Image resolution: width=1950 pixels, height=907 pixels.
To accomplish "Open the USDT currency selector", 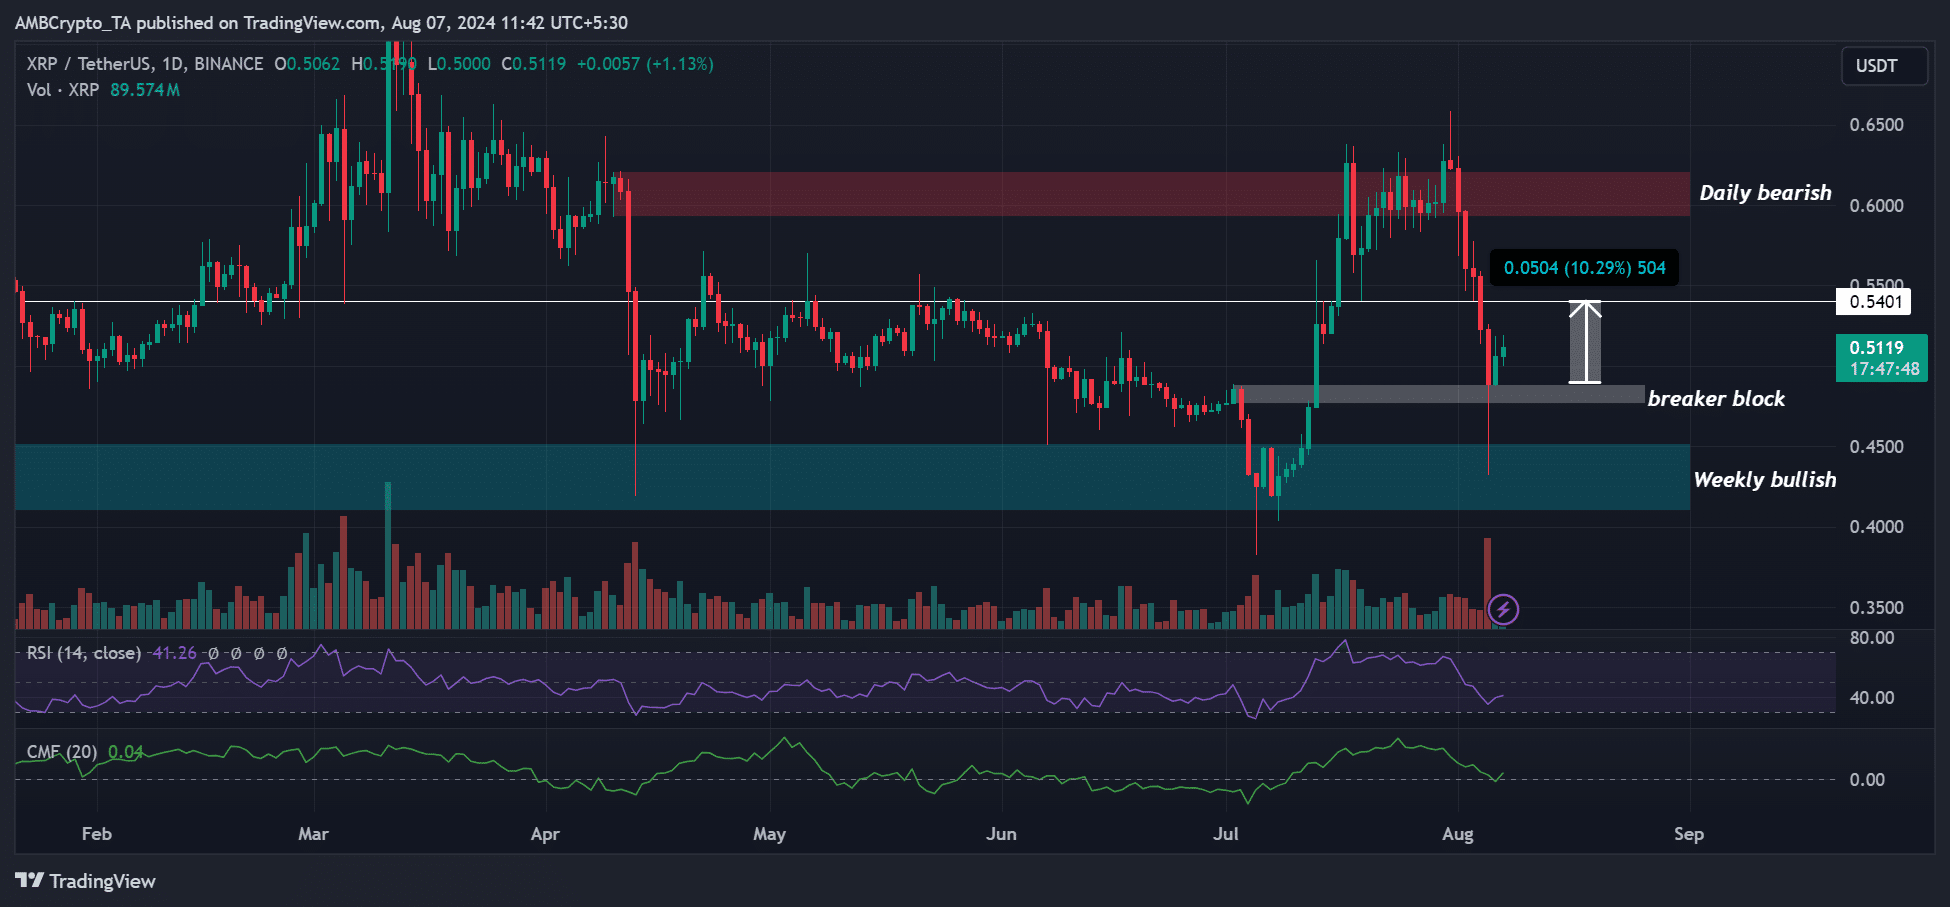I will (1884, 66).
